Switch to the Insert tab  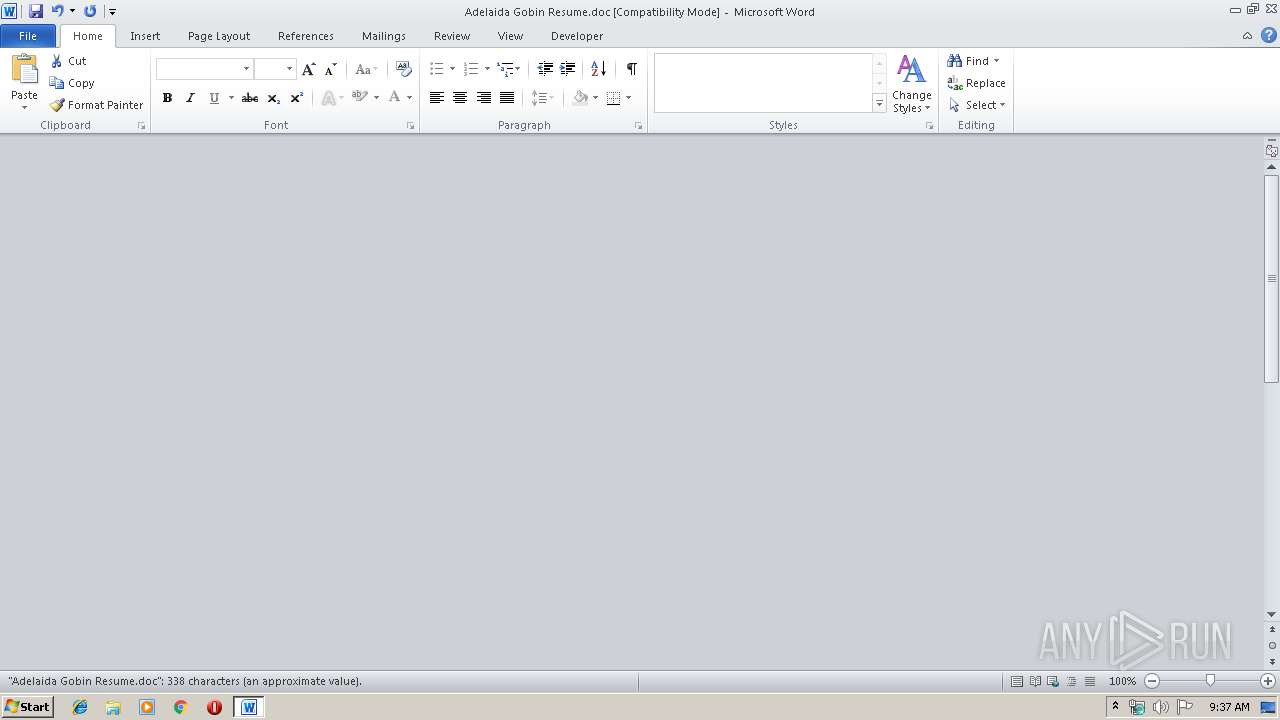[145, 36]
